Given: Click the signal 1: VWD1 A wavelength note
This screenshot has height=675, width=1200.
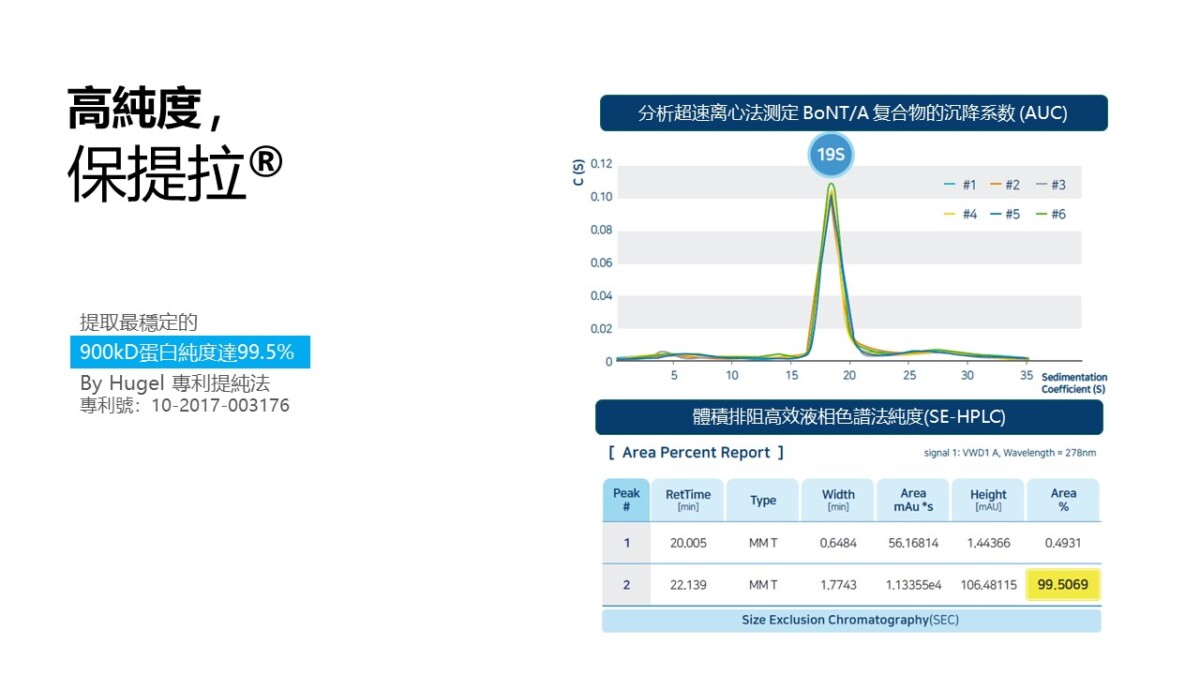Looking at the screenshot, I should point(1010,453).
